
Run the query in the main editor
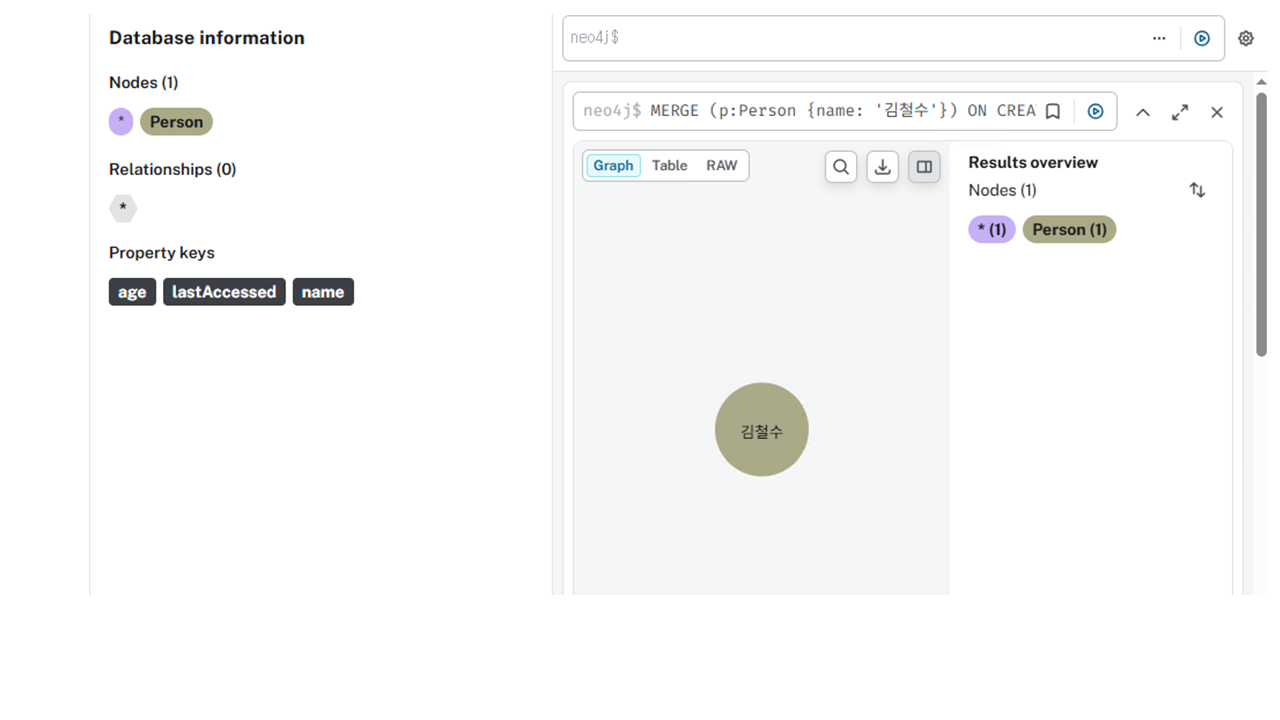tap(1202, 38)
